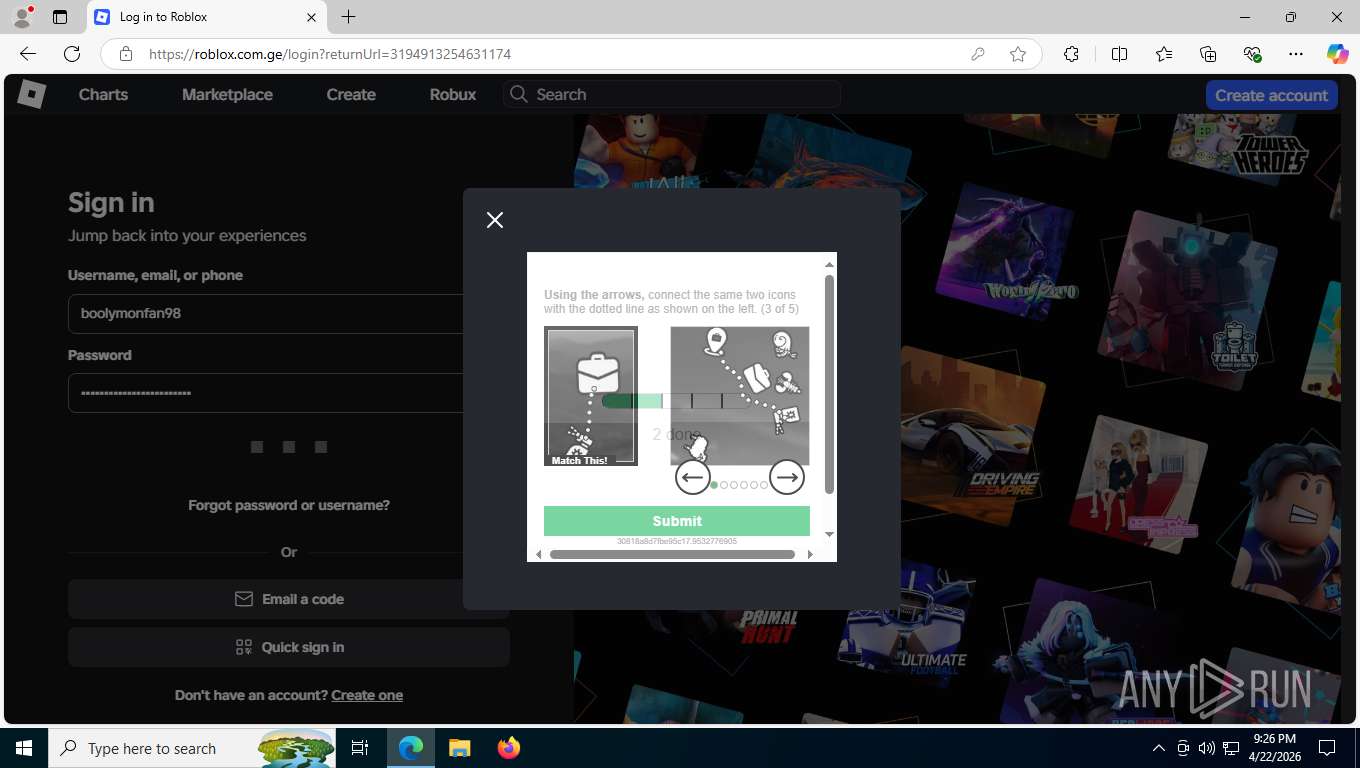
Task: Open tab actions menu icon
Action: tap(60, 17)
